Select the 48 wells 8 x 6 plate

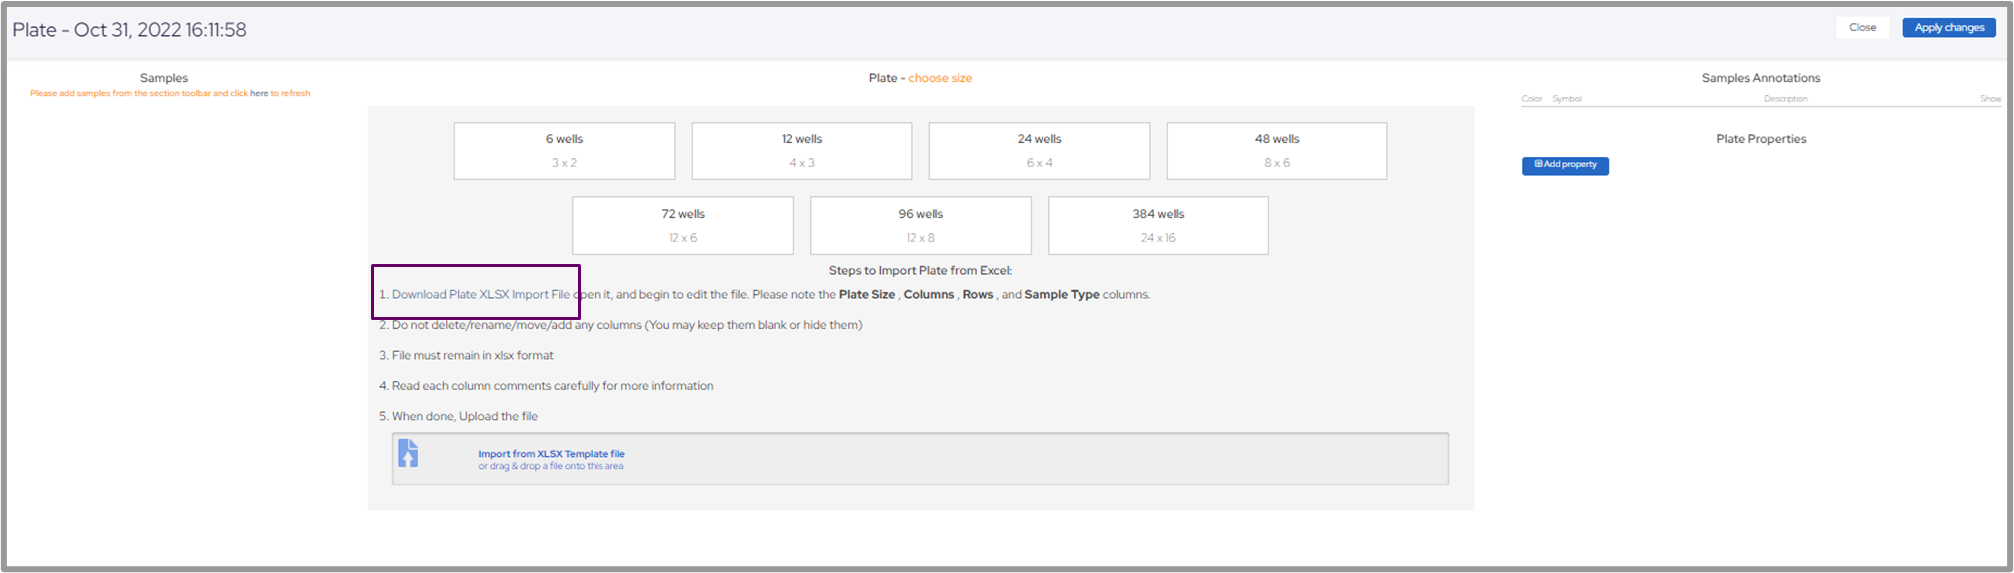pyautogui.click(x=1276, y=151)
